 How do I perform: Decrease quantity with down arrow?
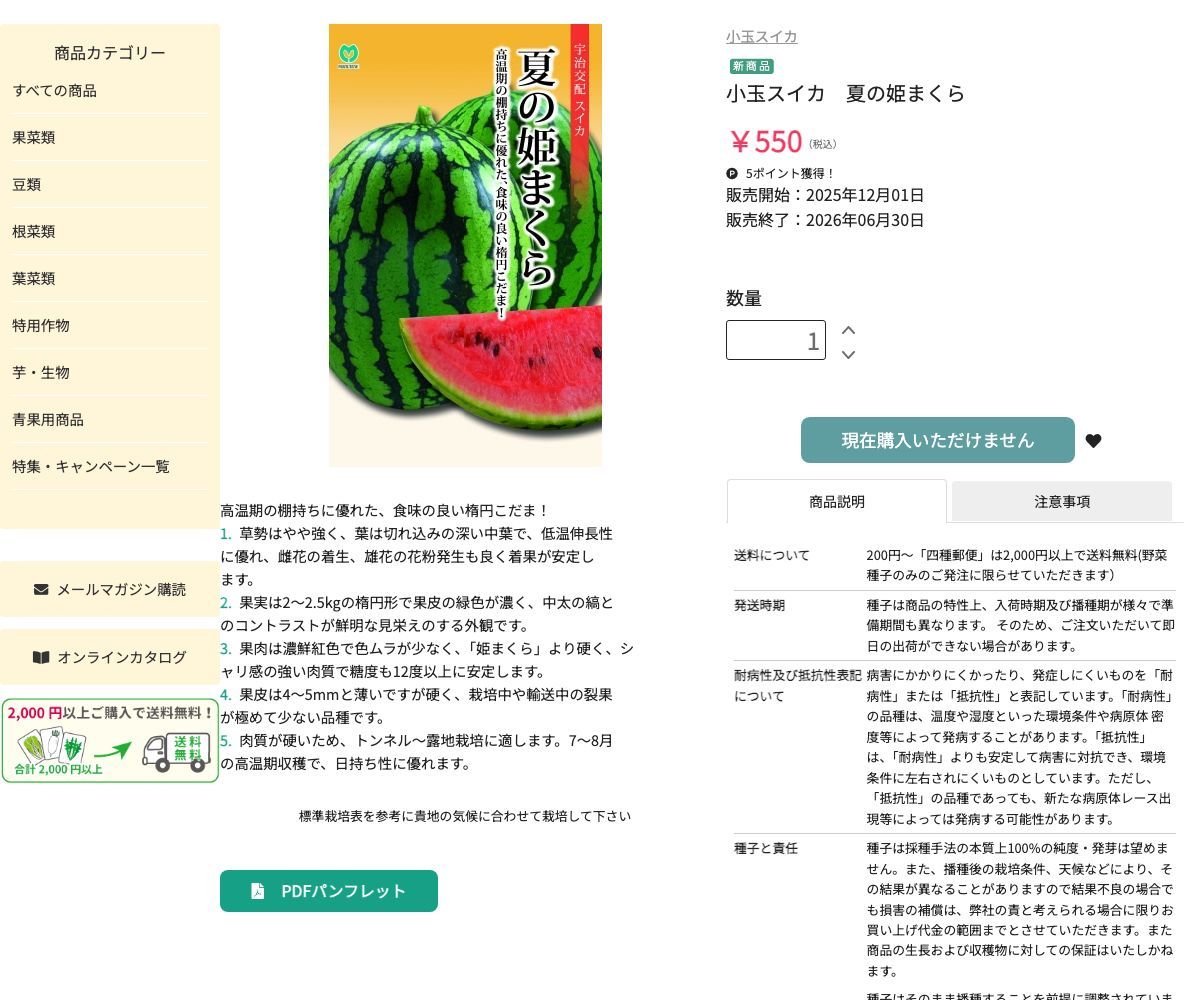pos(848,354)
